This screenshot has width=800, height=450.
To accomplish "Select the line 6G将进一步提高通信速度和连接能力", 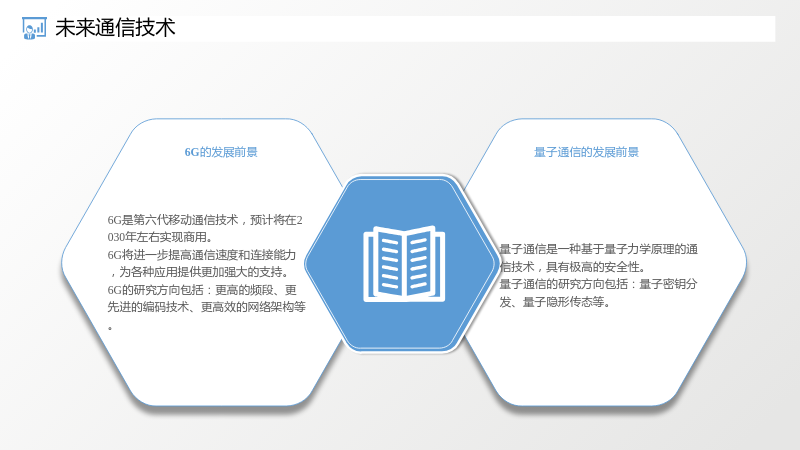I will tap(202, 255).
